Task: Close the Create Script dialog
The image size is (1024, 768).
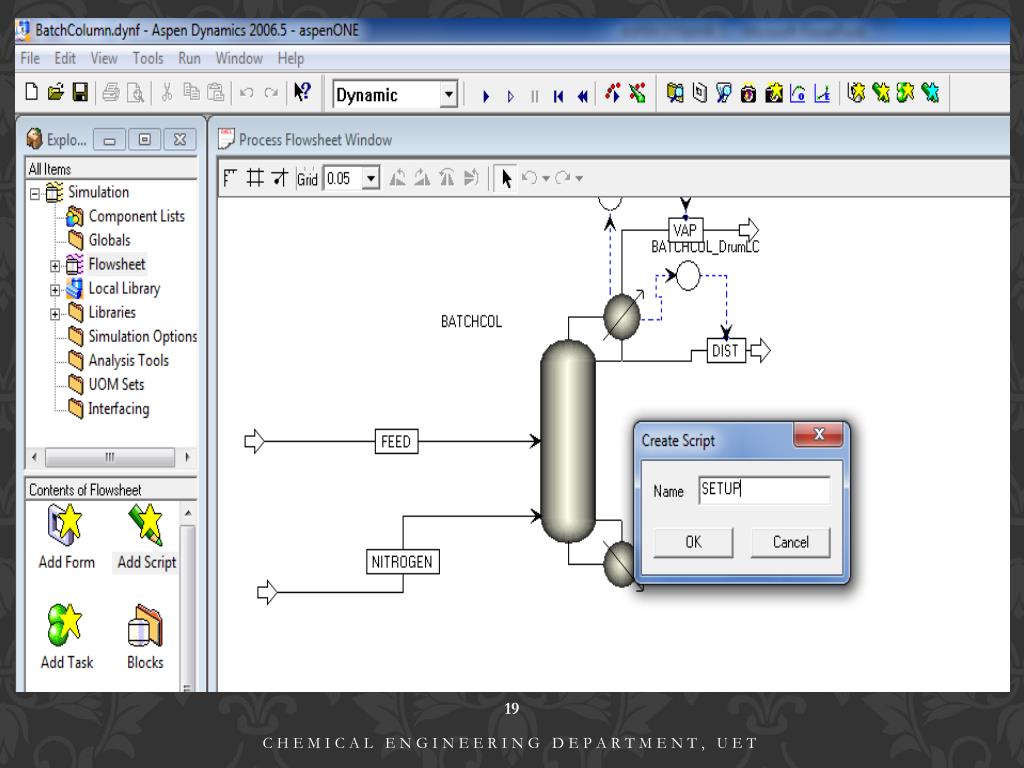Action: [x=819, y=434]
